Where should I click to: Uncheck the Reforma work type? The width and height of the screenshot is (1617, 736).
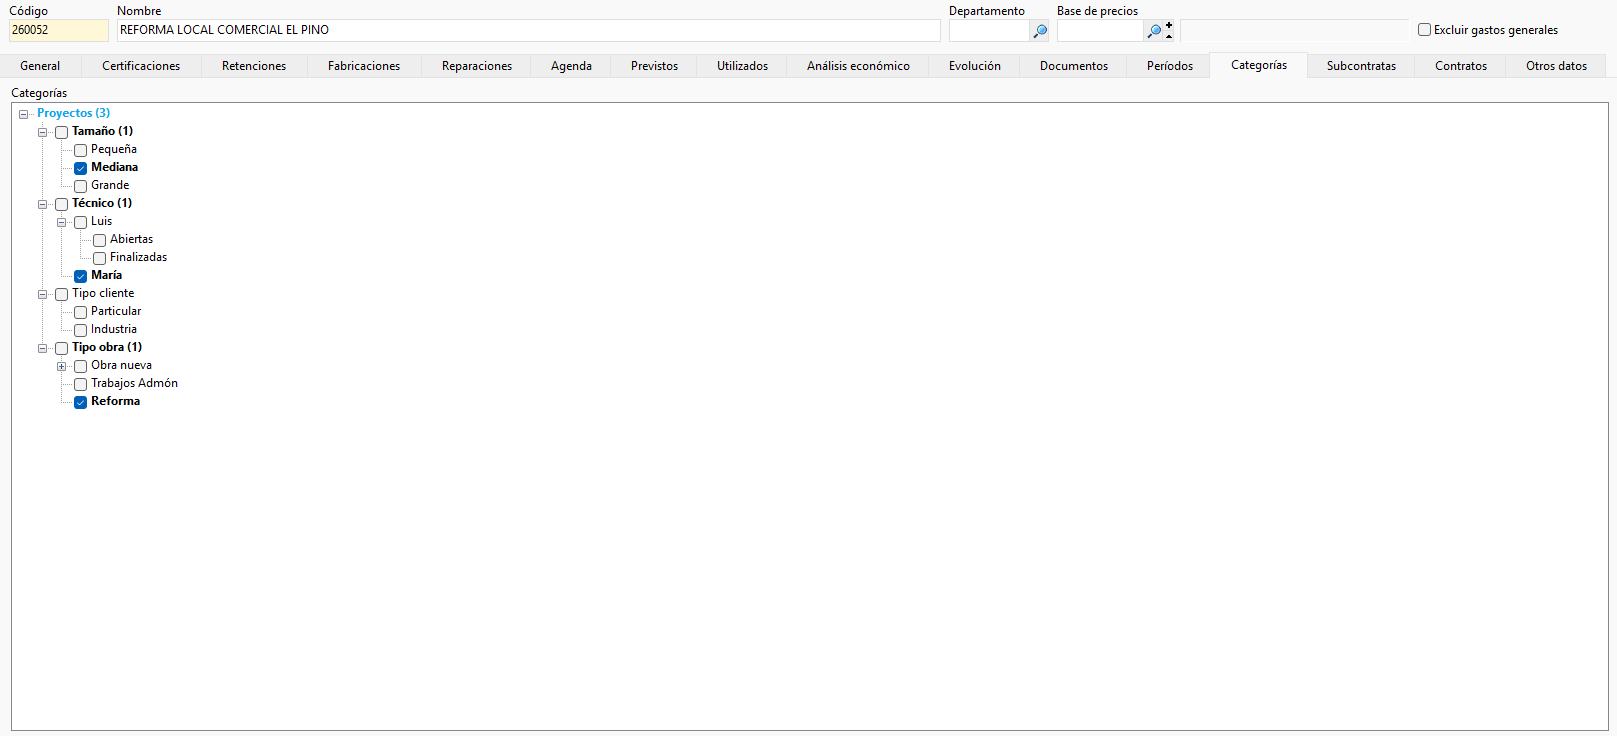click(80, 402)
